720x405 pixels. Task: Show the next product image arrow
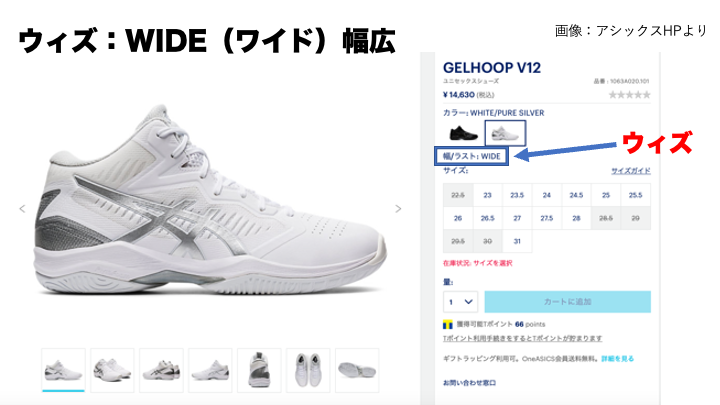point(398,209)
